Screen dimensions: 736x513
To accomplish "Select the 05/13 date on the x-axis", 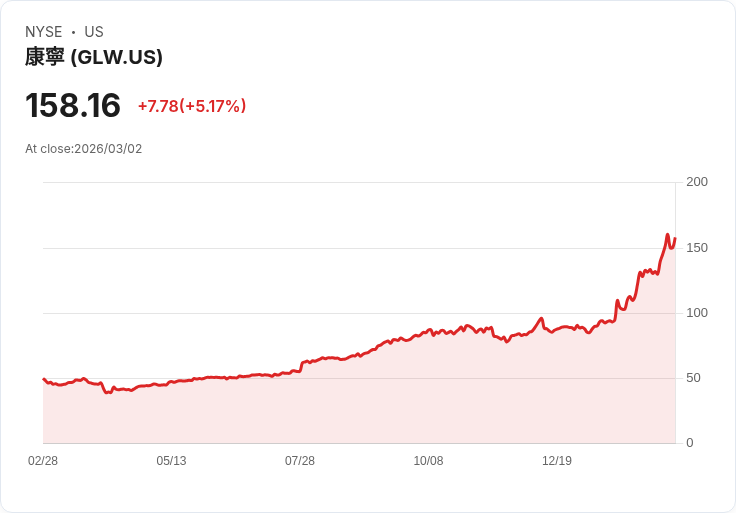I will pyautogui.click(x=171, y=461).
